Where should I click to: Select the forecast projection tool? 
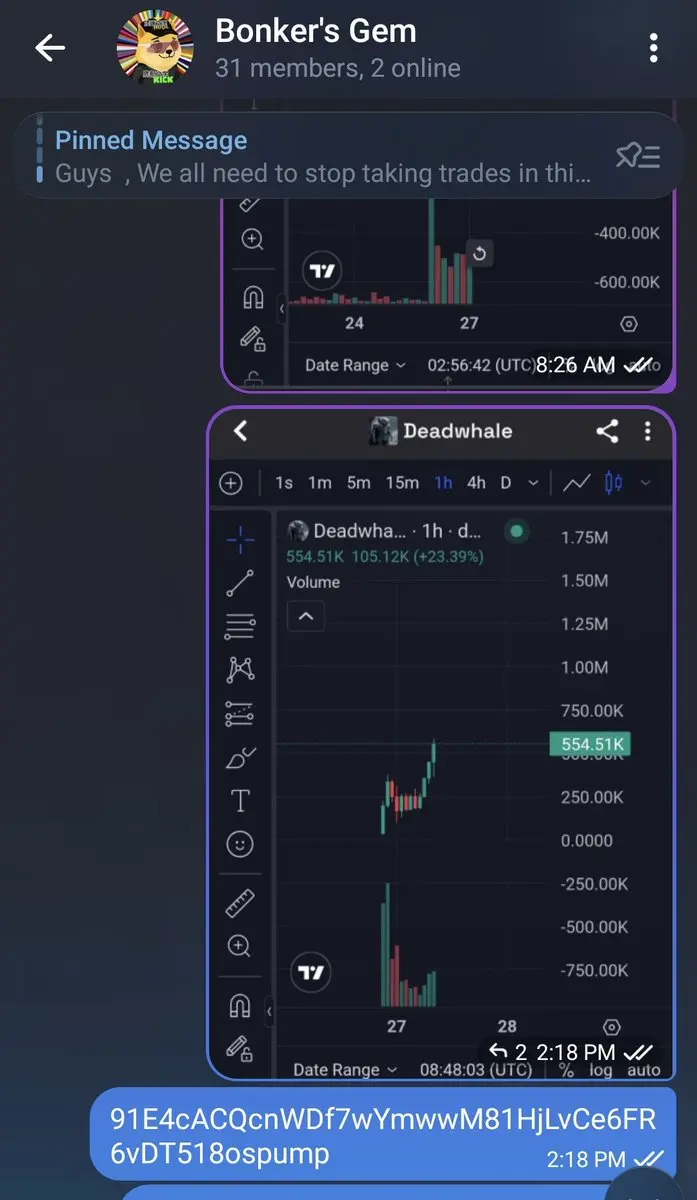[240, 714]
